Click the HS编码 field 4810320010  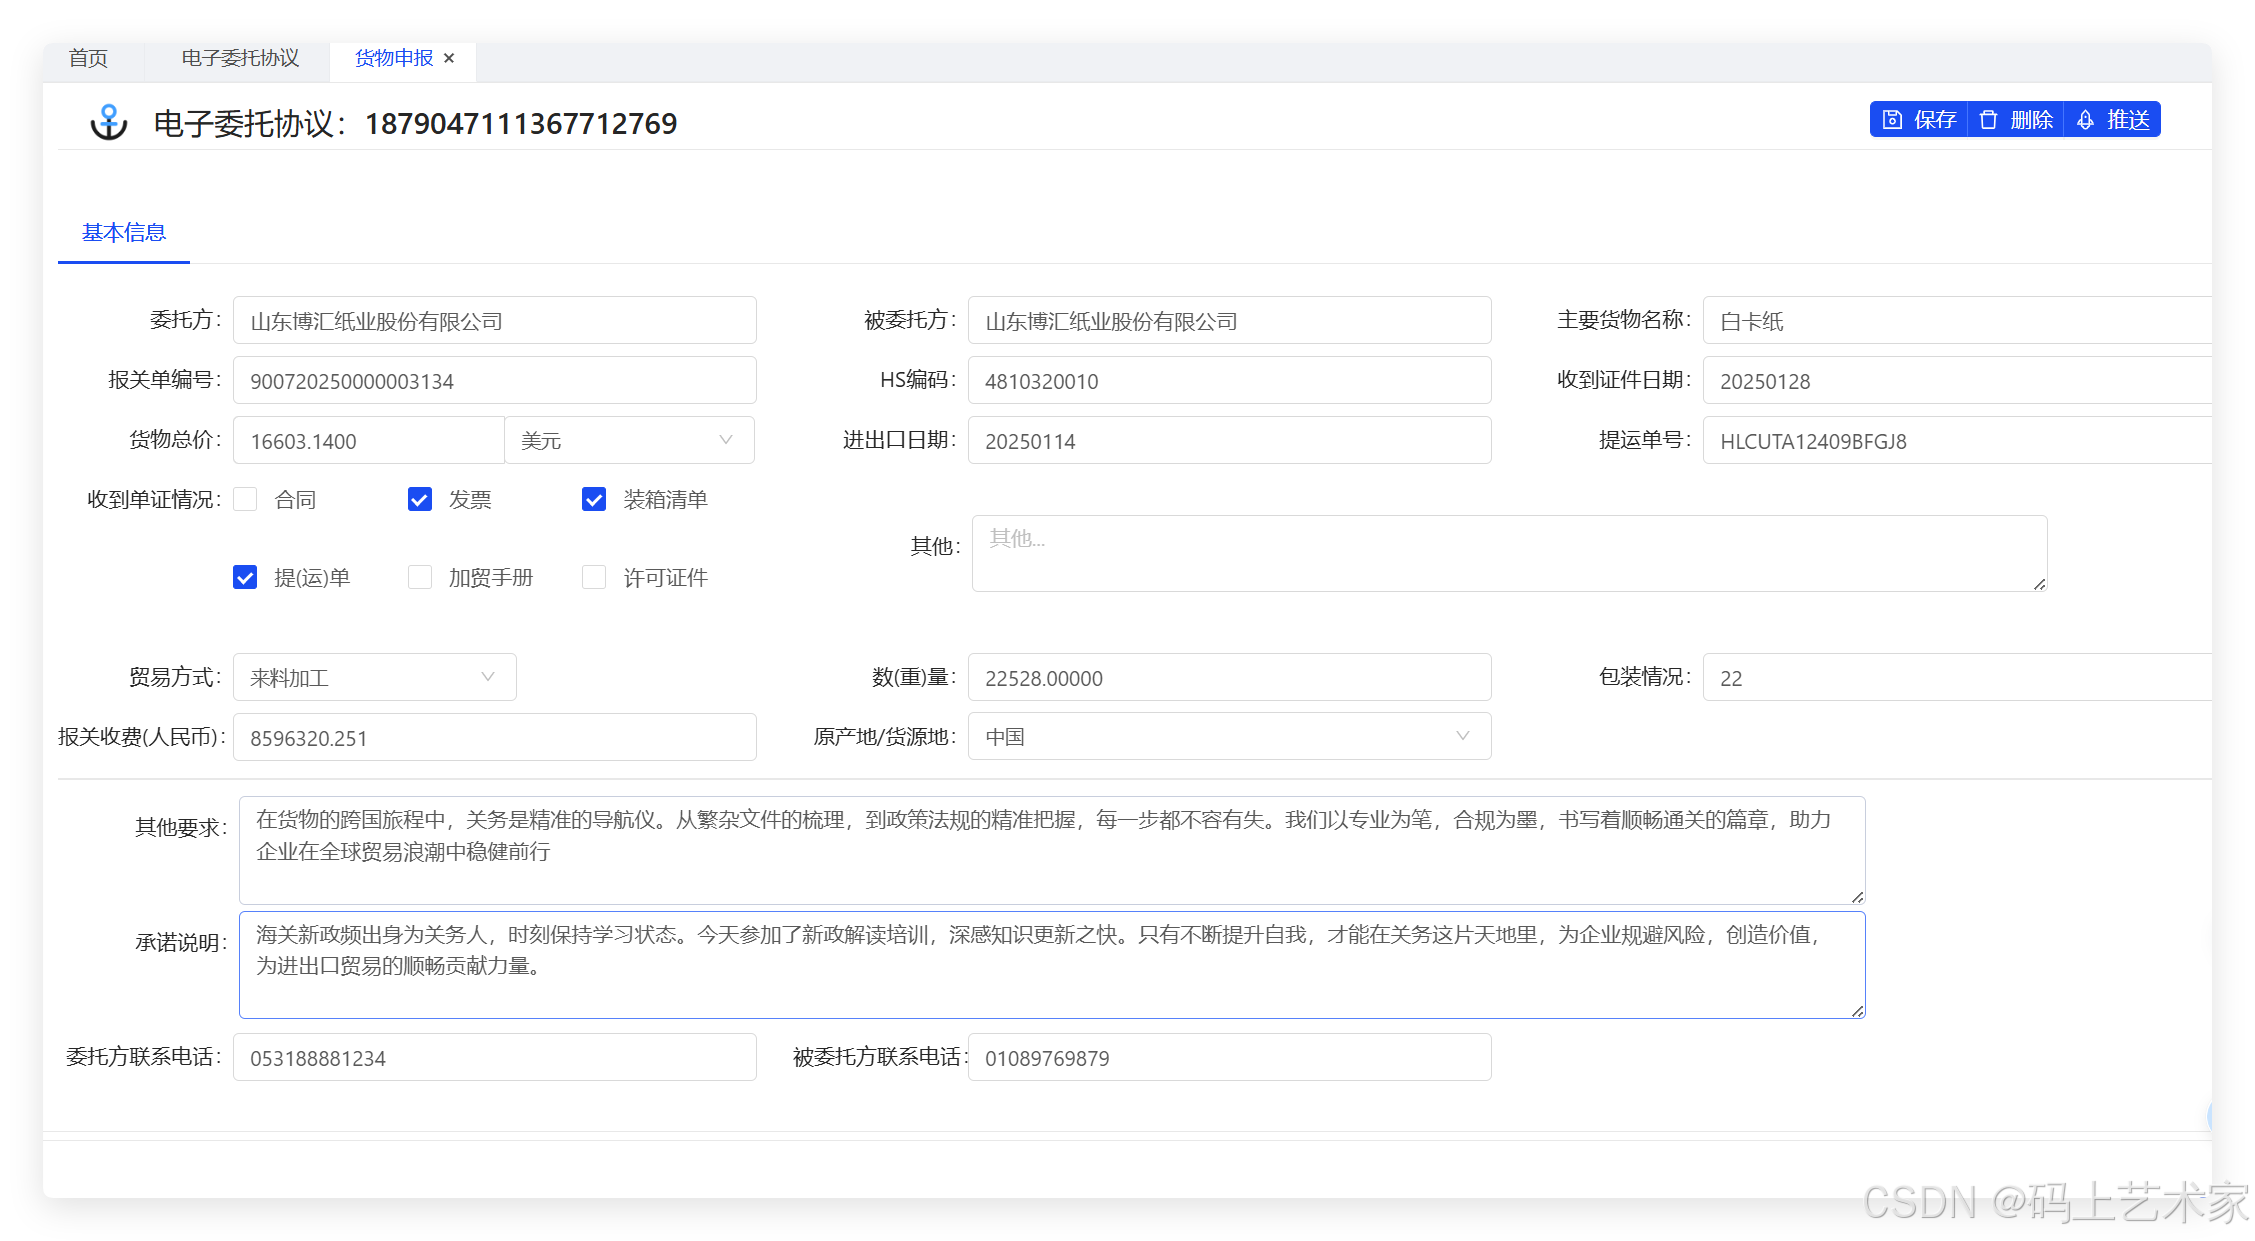pyautogui.click(x=1229, y=381)
